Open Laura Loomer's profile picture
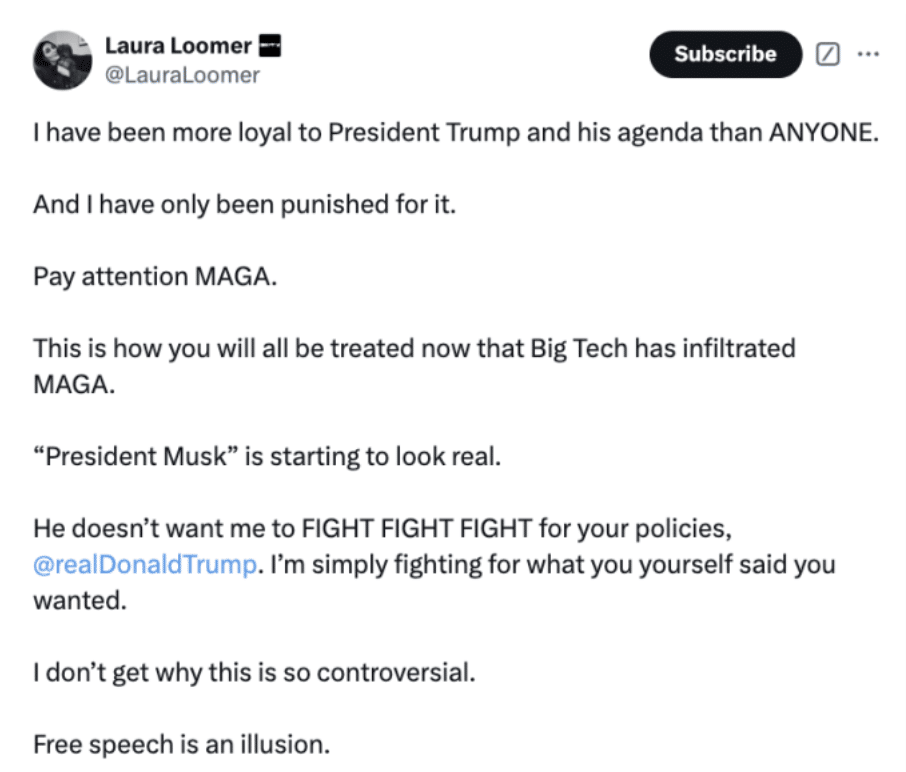Viewport: 906px width, 772px height. coord(62,60)
